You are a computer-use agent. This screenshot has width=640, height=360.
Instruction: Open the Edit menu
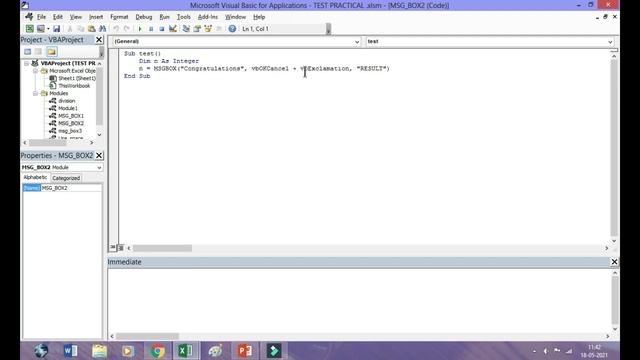point(58,17)
